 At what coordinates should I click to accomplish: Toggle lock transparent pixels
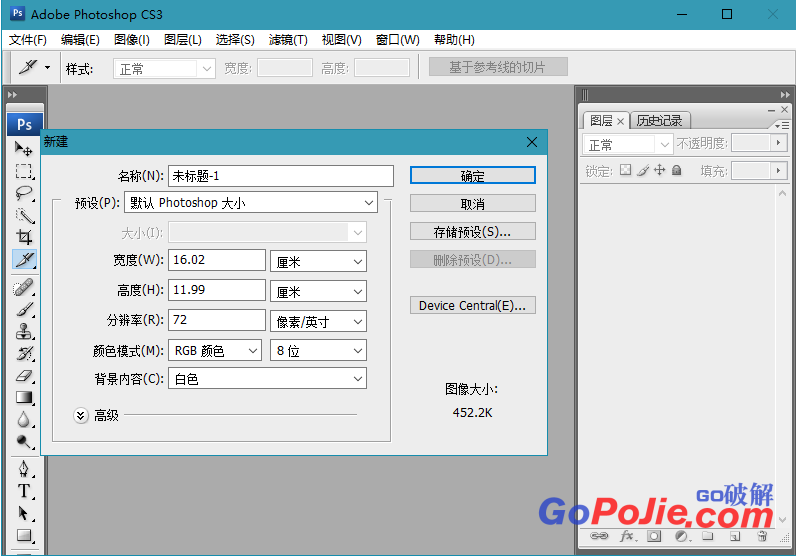click(625, 170)
